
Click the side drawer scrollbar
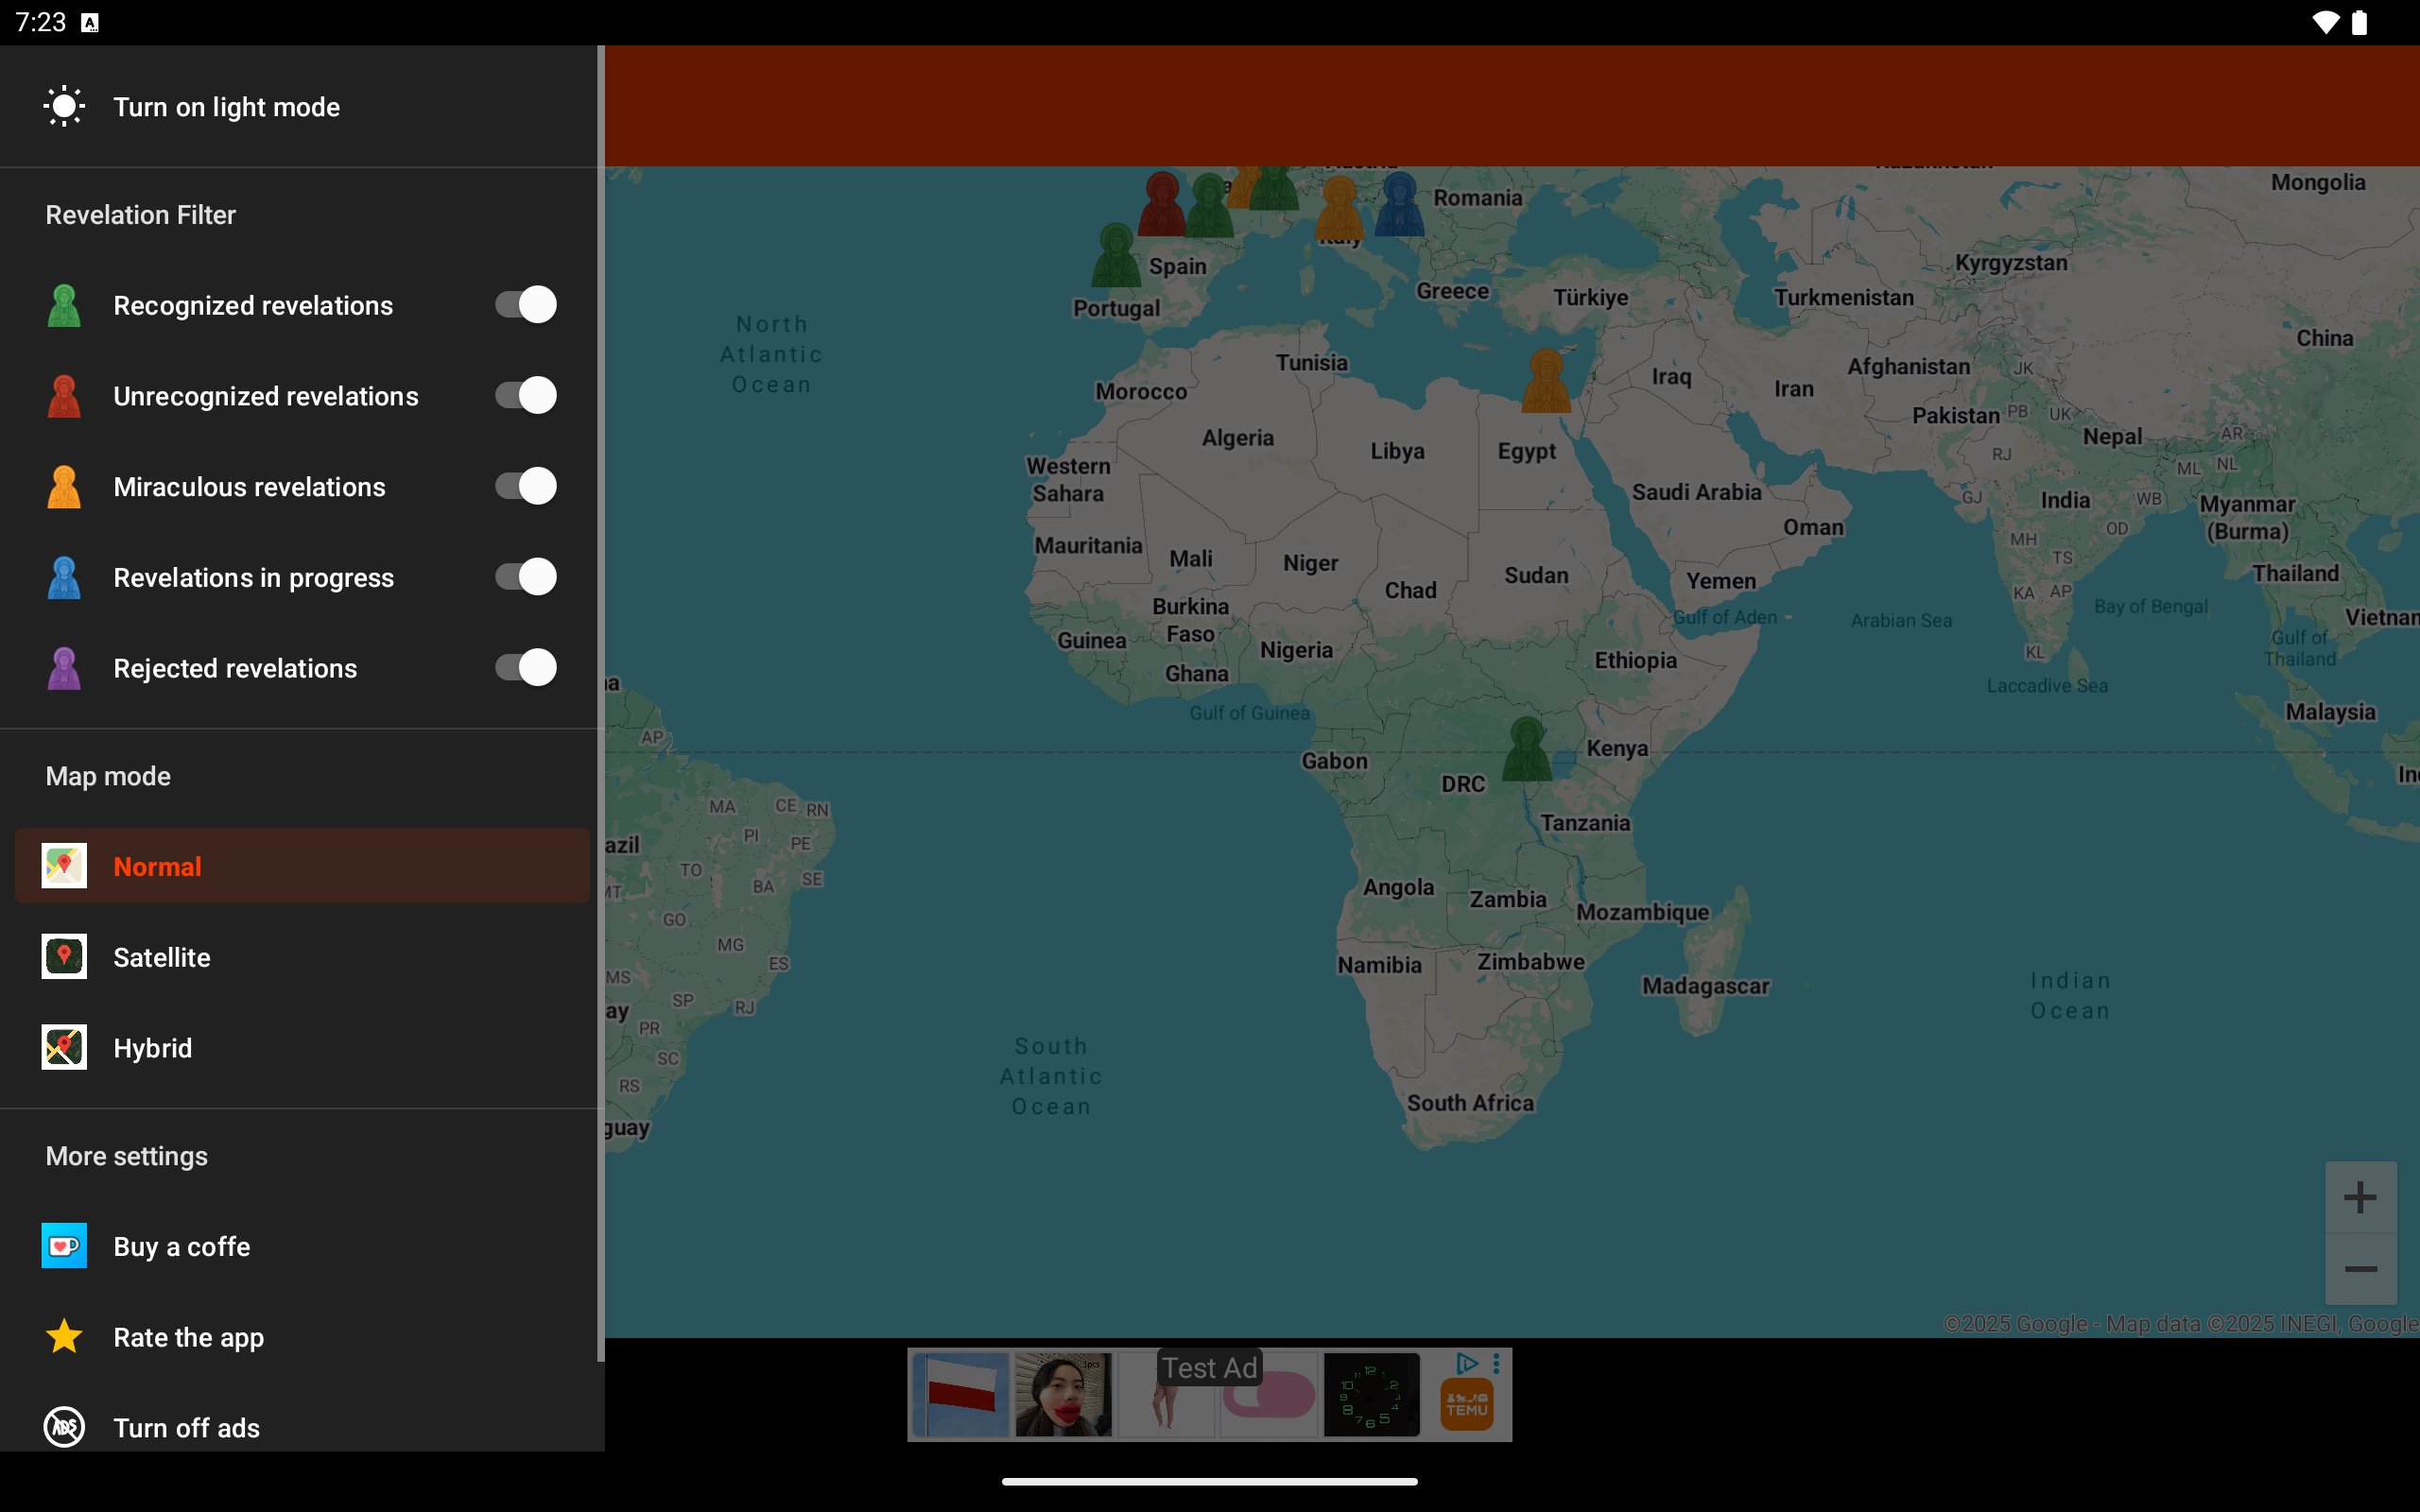(600, 700)
